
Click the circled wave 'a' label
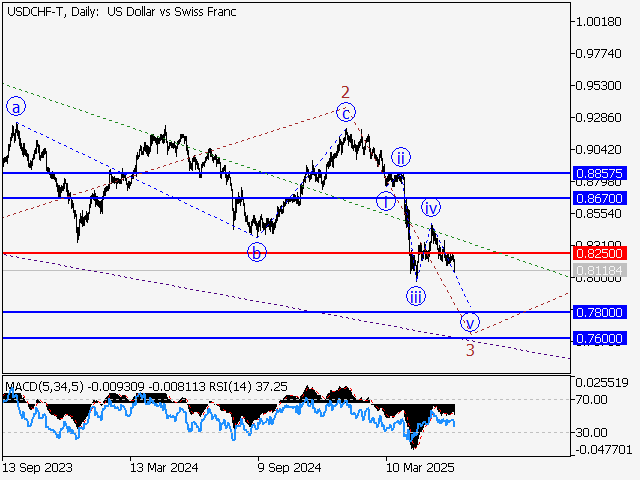pos(15,106)
